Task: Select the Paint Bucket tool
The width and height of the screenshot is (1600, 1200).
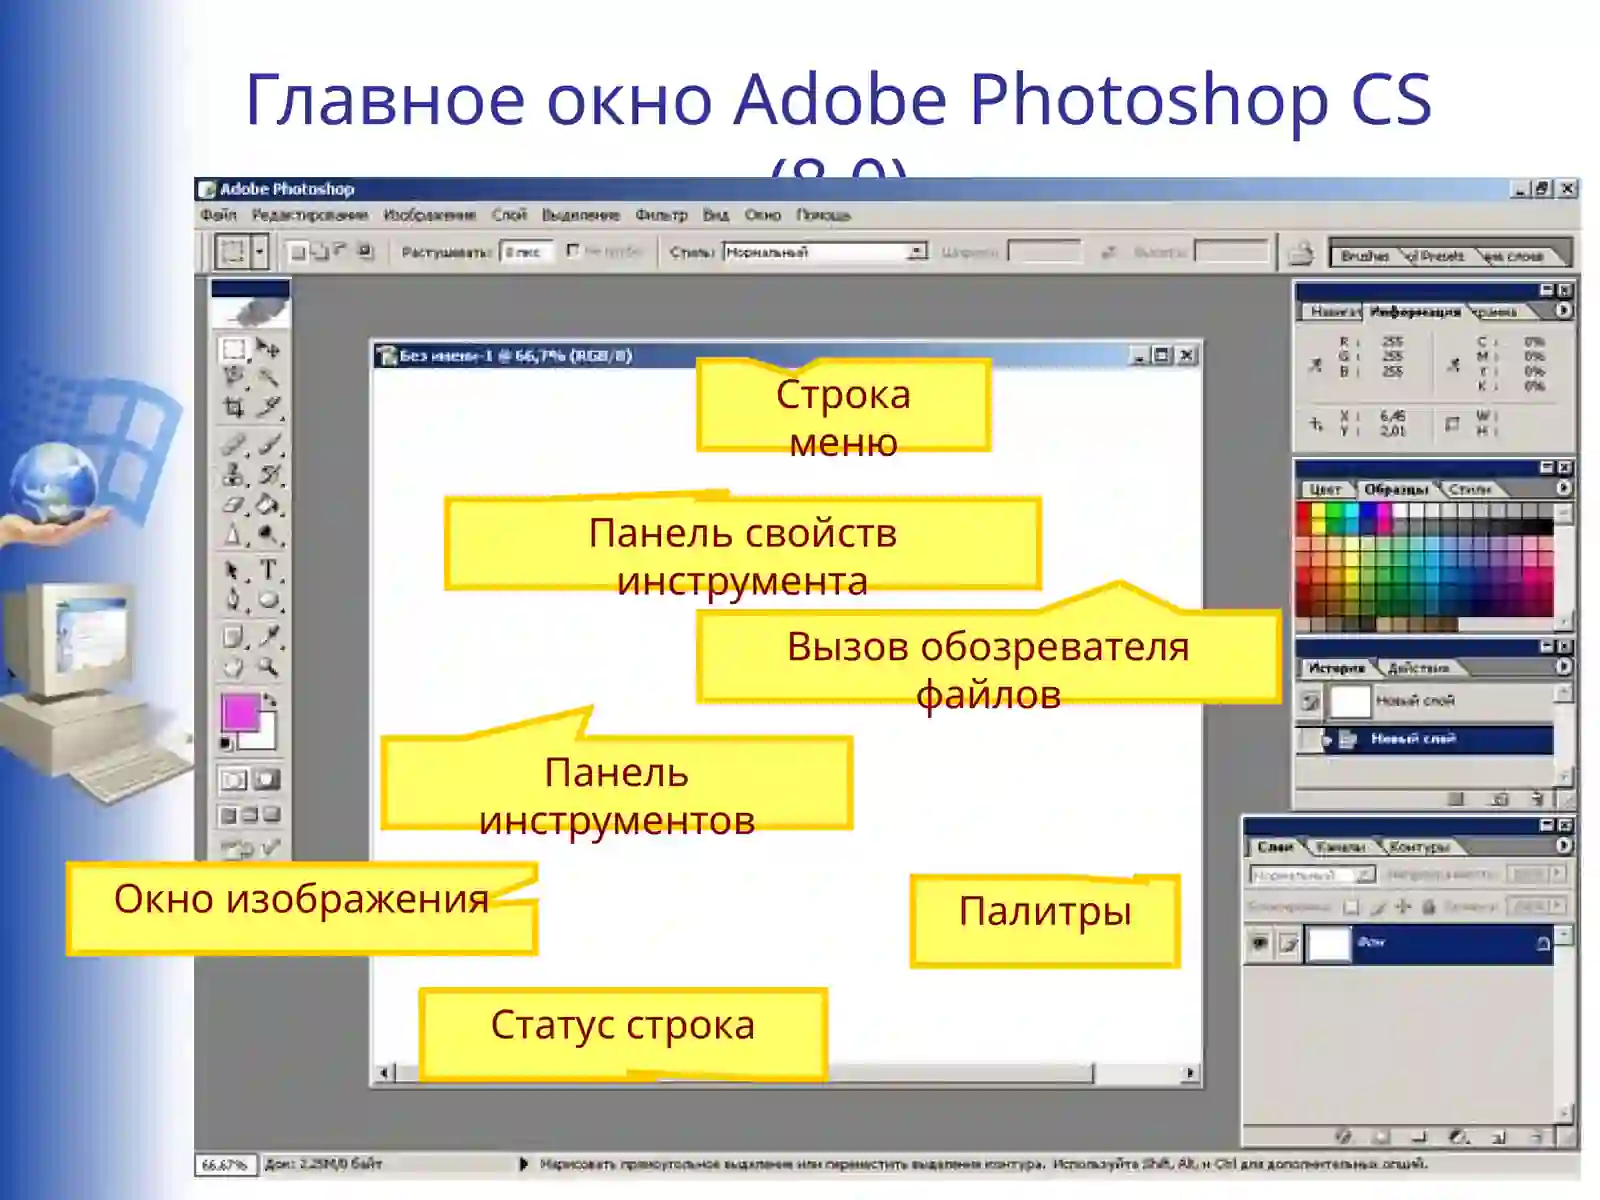Action: [x=268, y=504]
